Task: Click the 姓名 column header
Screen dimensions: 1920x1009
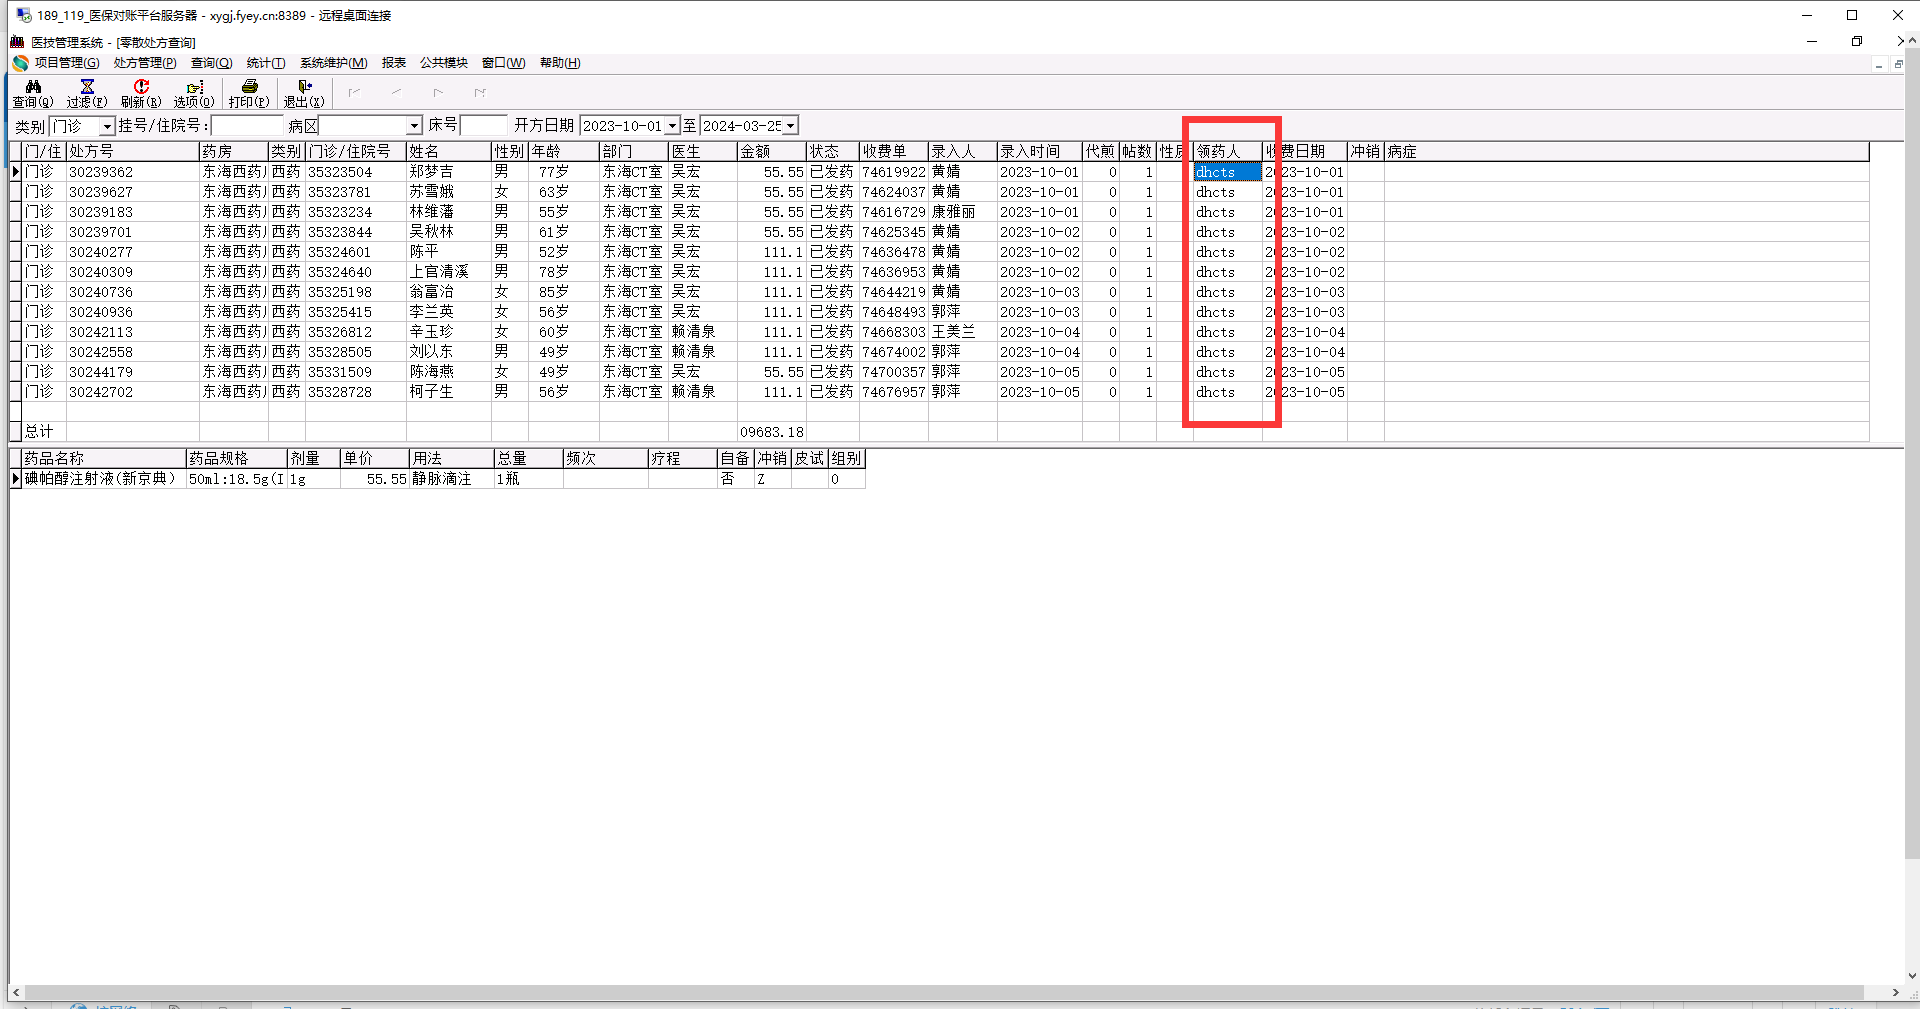Action: point(449,151)
